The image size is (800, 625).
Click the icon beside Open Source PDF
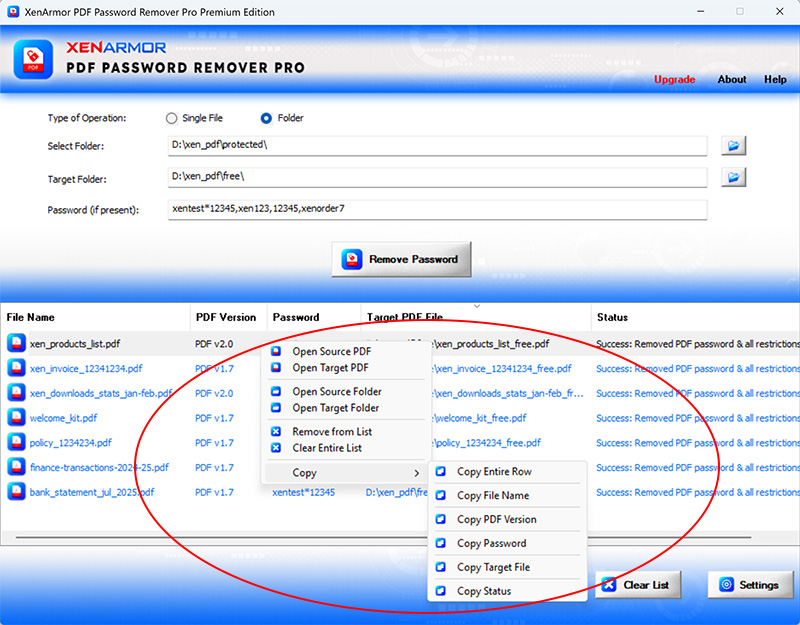coord(276,351)
